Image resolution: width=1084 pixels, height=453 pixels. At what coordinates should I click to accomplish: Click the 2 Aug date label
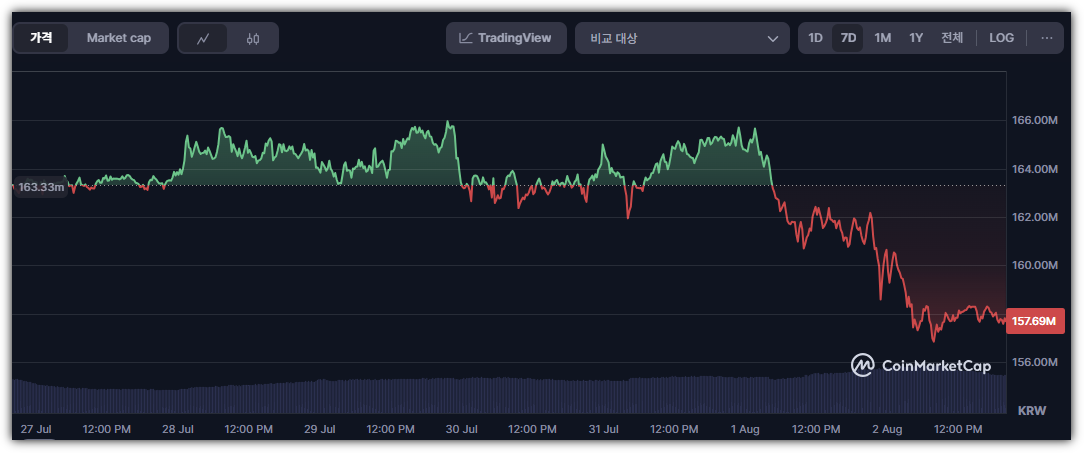(x=886, y=429)
